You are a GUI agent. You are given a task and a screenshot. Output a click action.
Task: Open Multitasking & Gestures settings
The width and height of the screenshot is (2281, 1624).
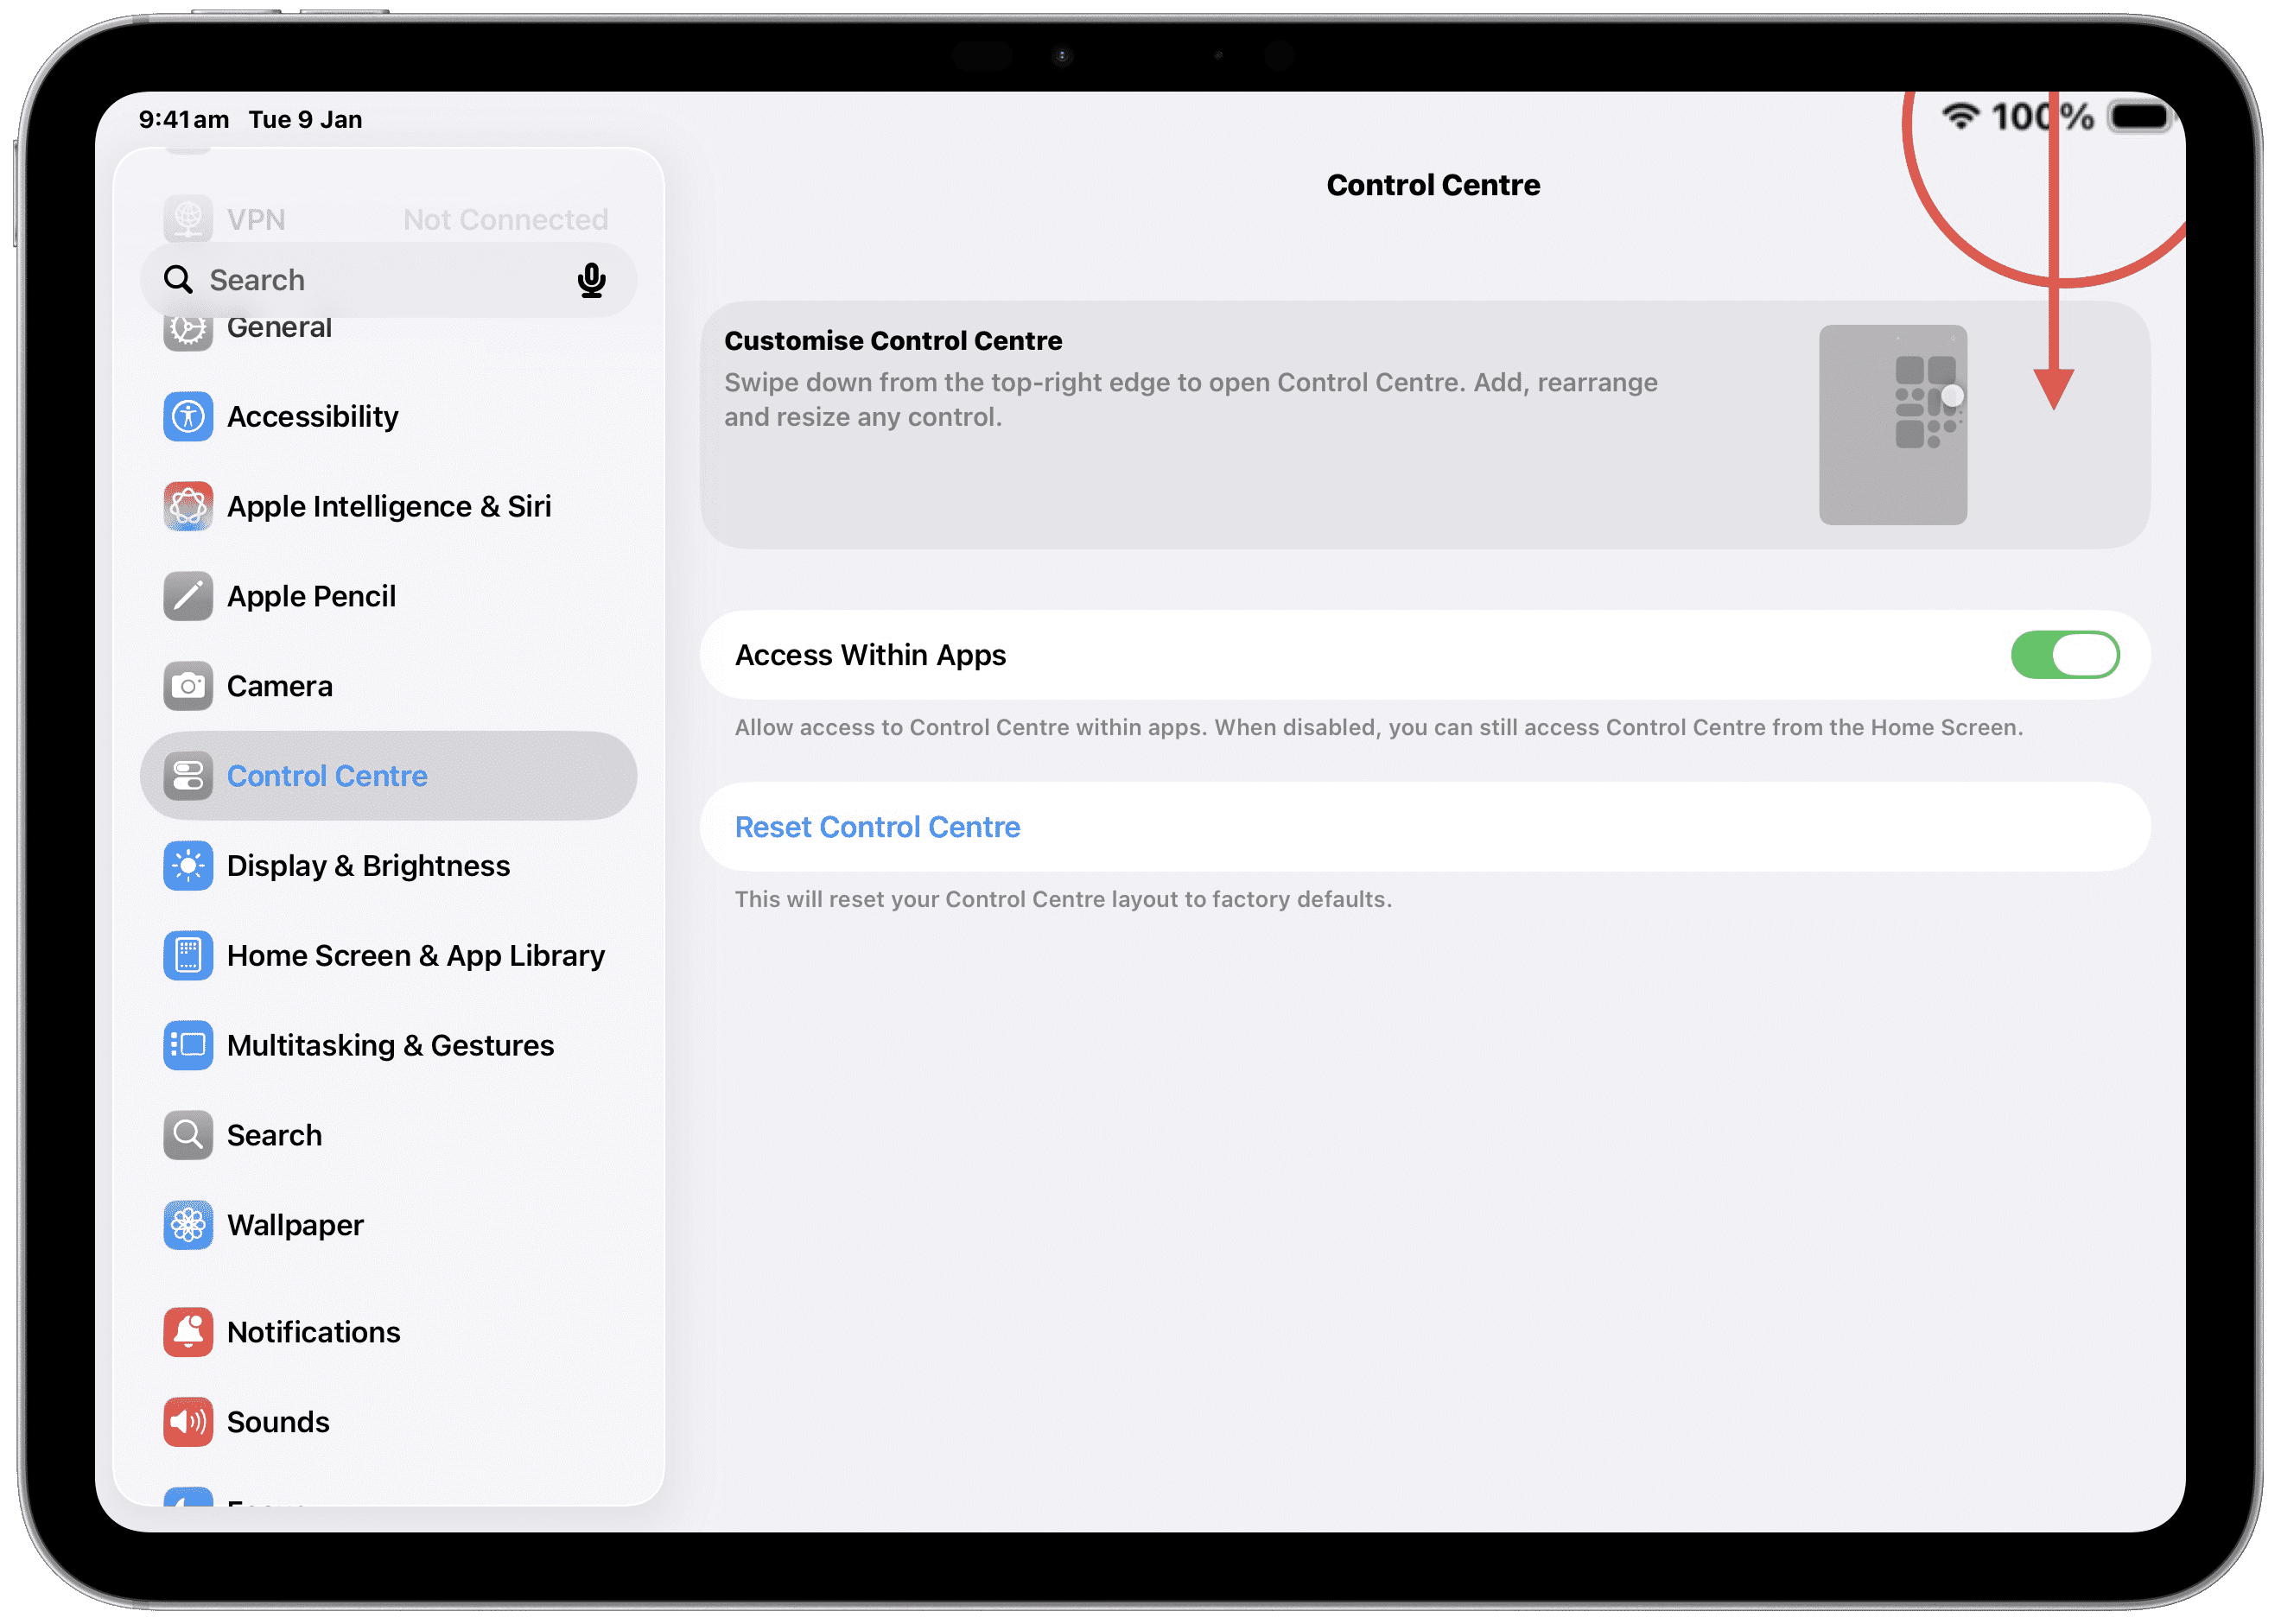coord(390,1046)
